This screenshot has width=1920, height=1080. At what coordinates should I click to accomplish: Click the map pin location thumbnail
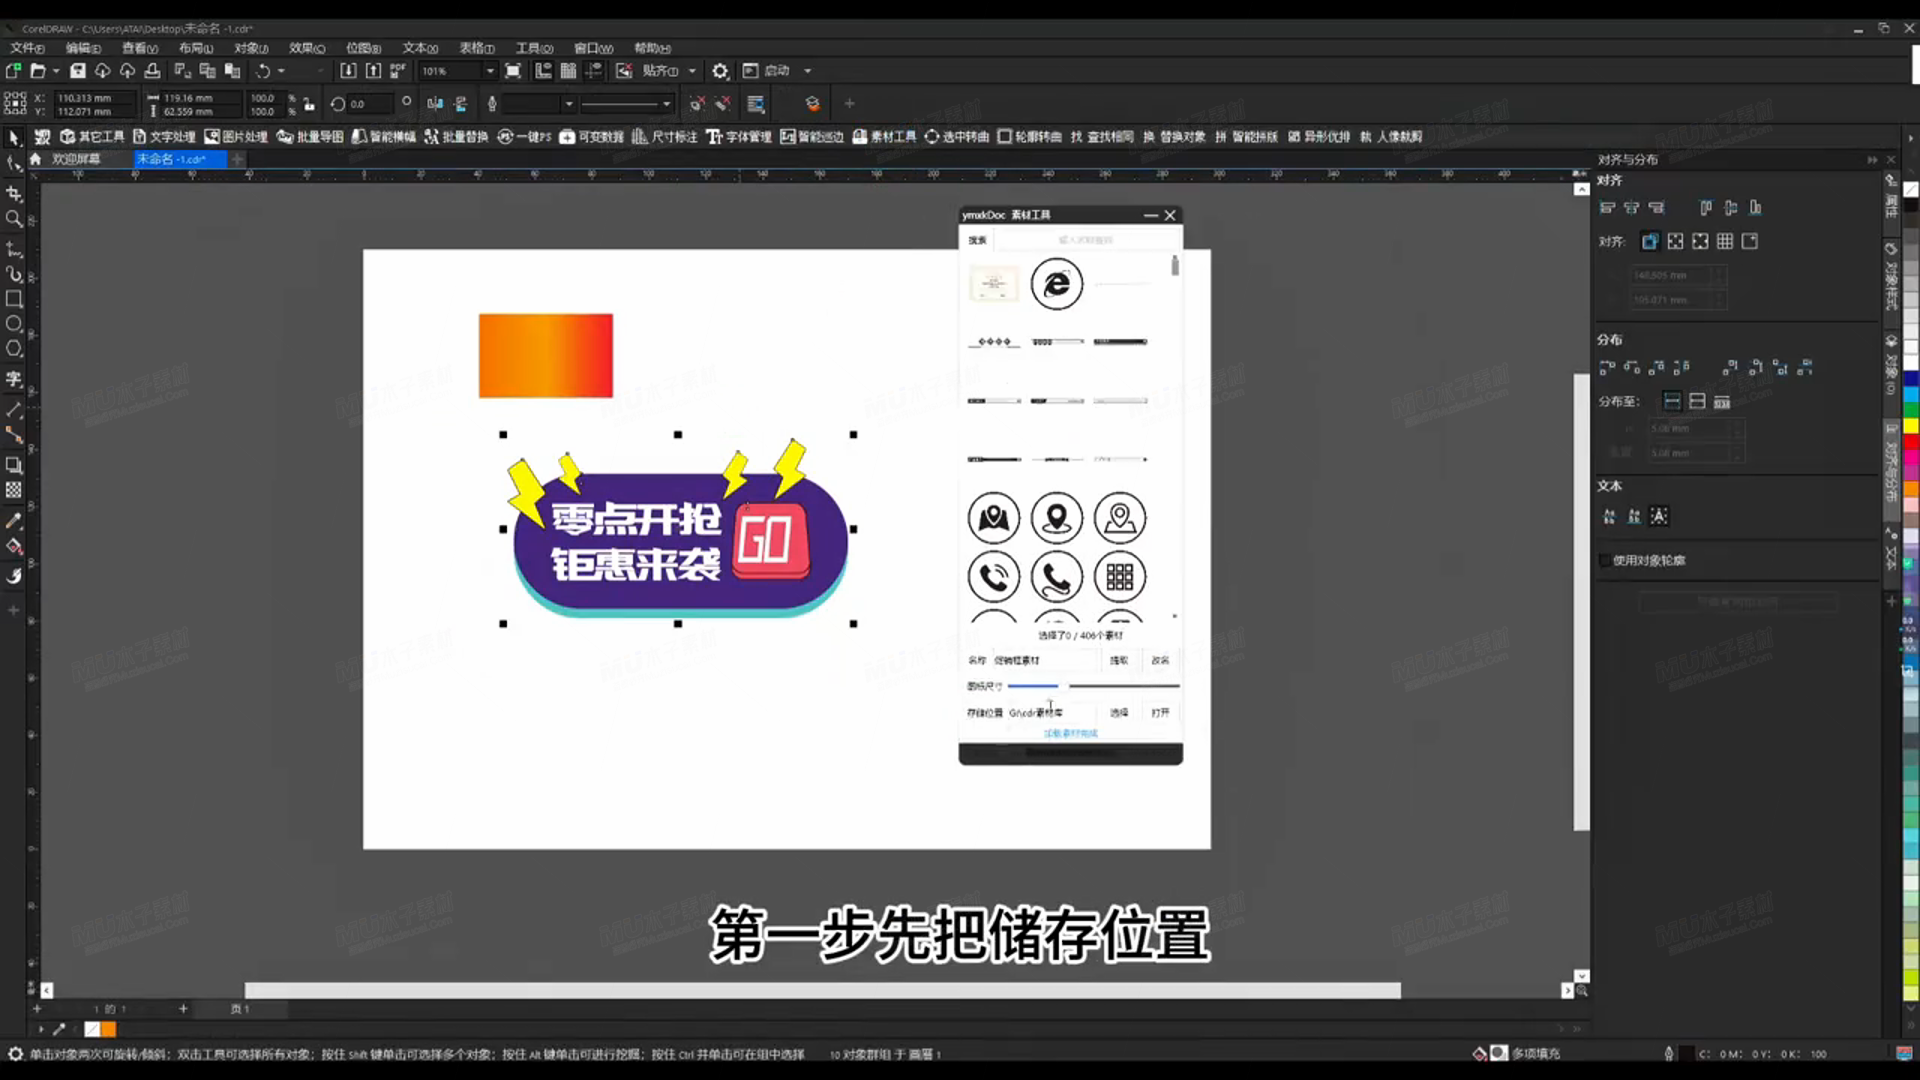click(1056, 518)
